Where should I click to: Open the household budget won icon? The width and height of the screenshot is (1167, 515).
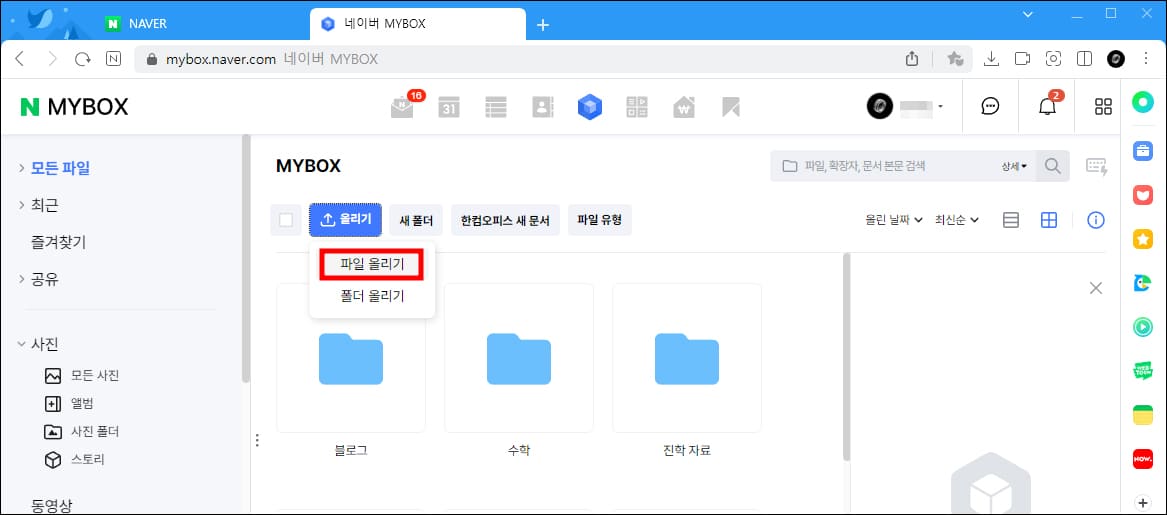coord(683,107)
